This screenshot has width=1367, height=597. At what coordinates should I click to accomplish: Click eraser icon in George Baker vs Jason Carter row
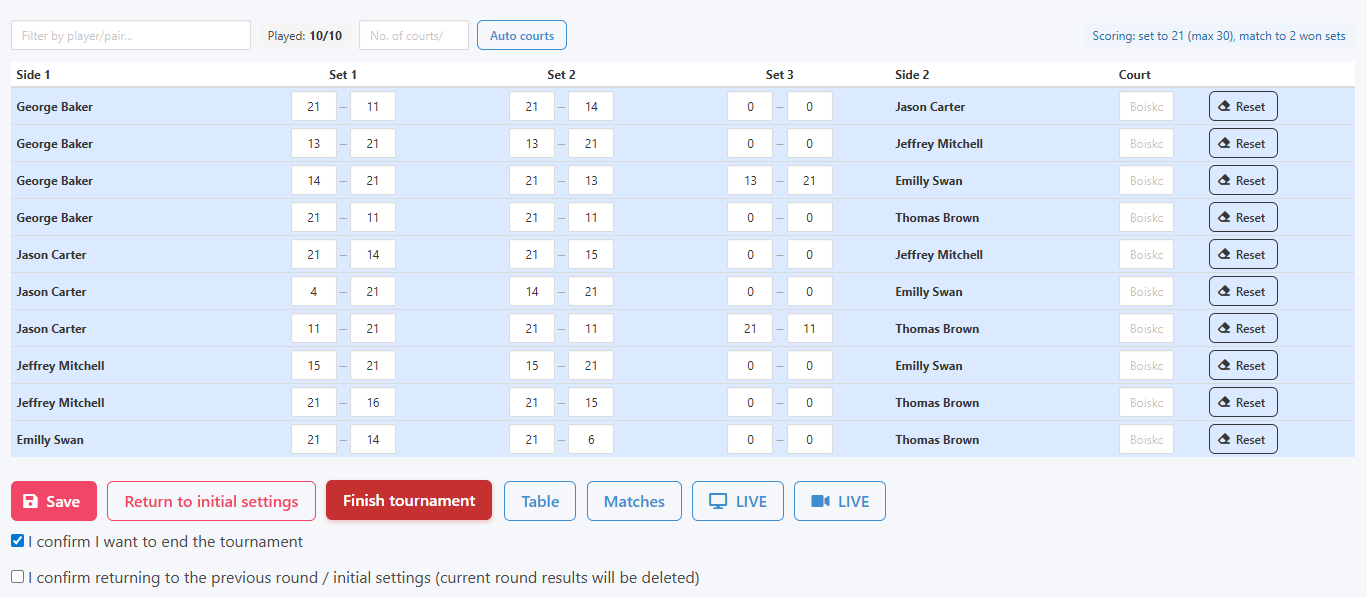(x=1225, y=107)
